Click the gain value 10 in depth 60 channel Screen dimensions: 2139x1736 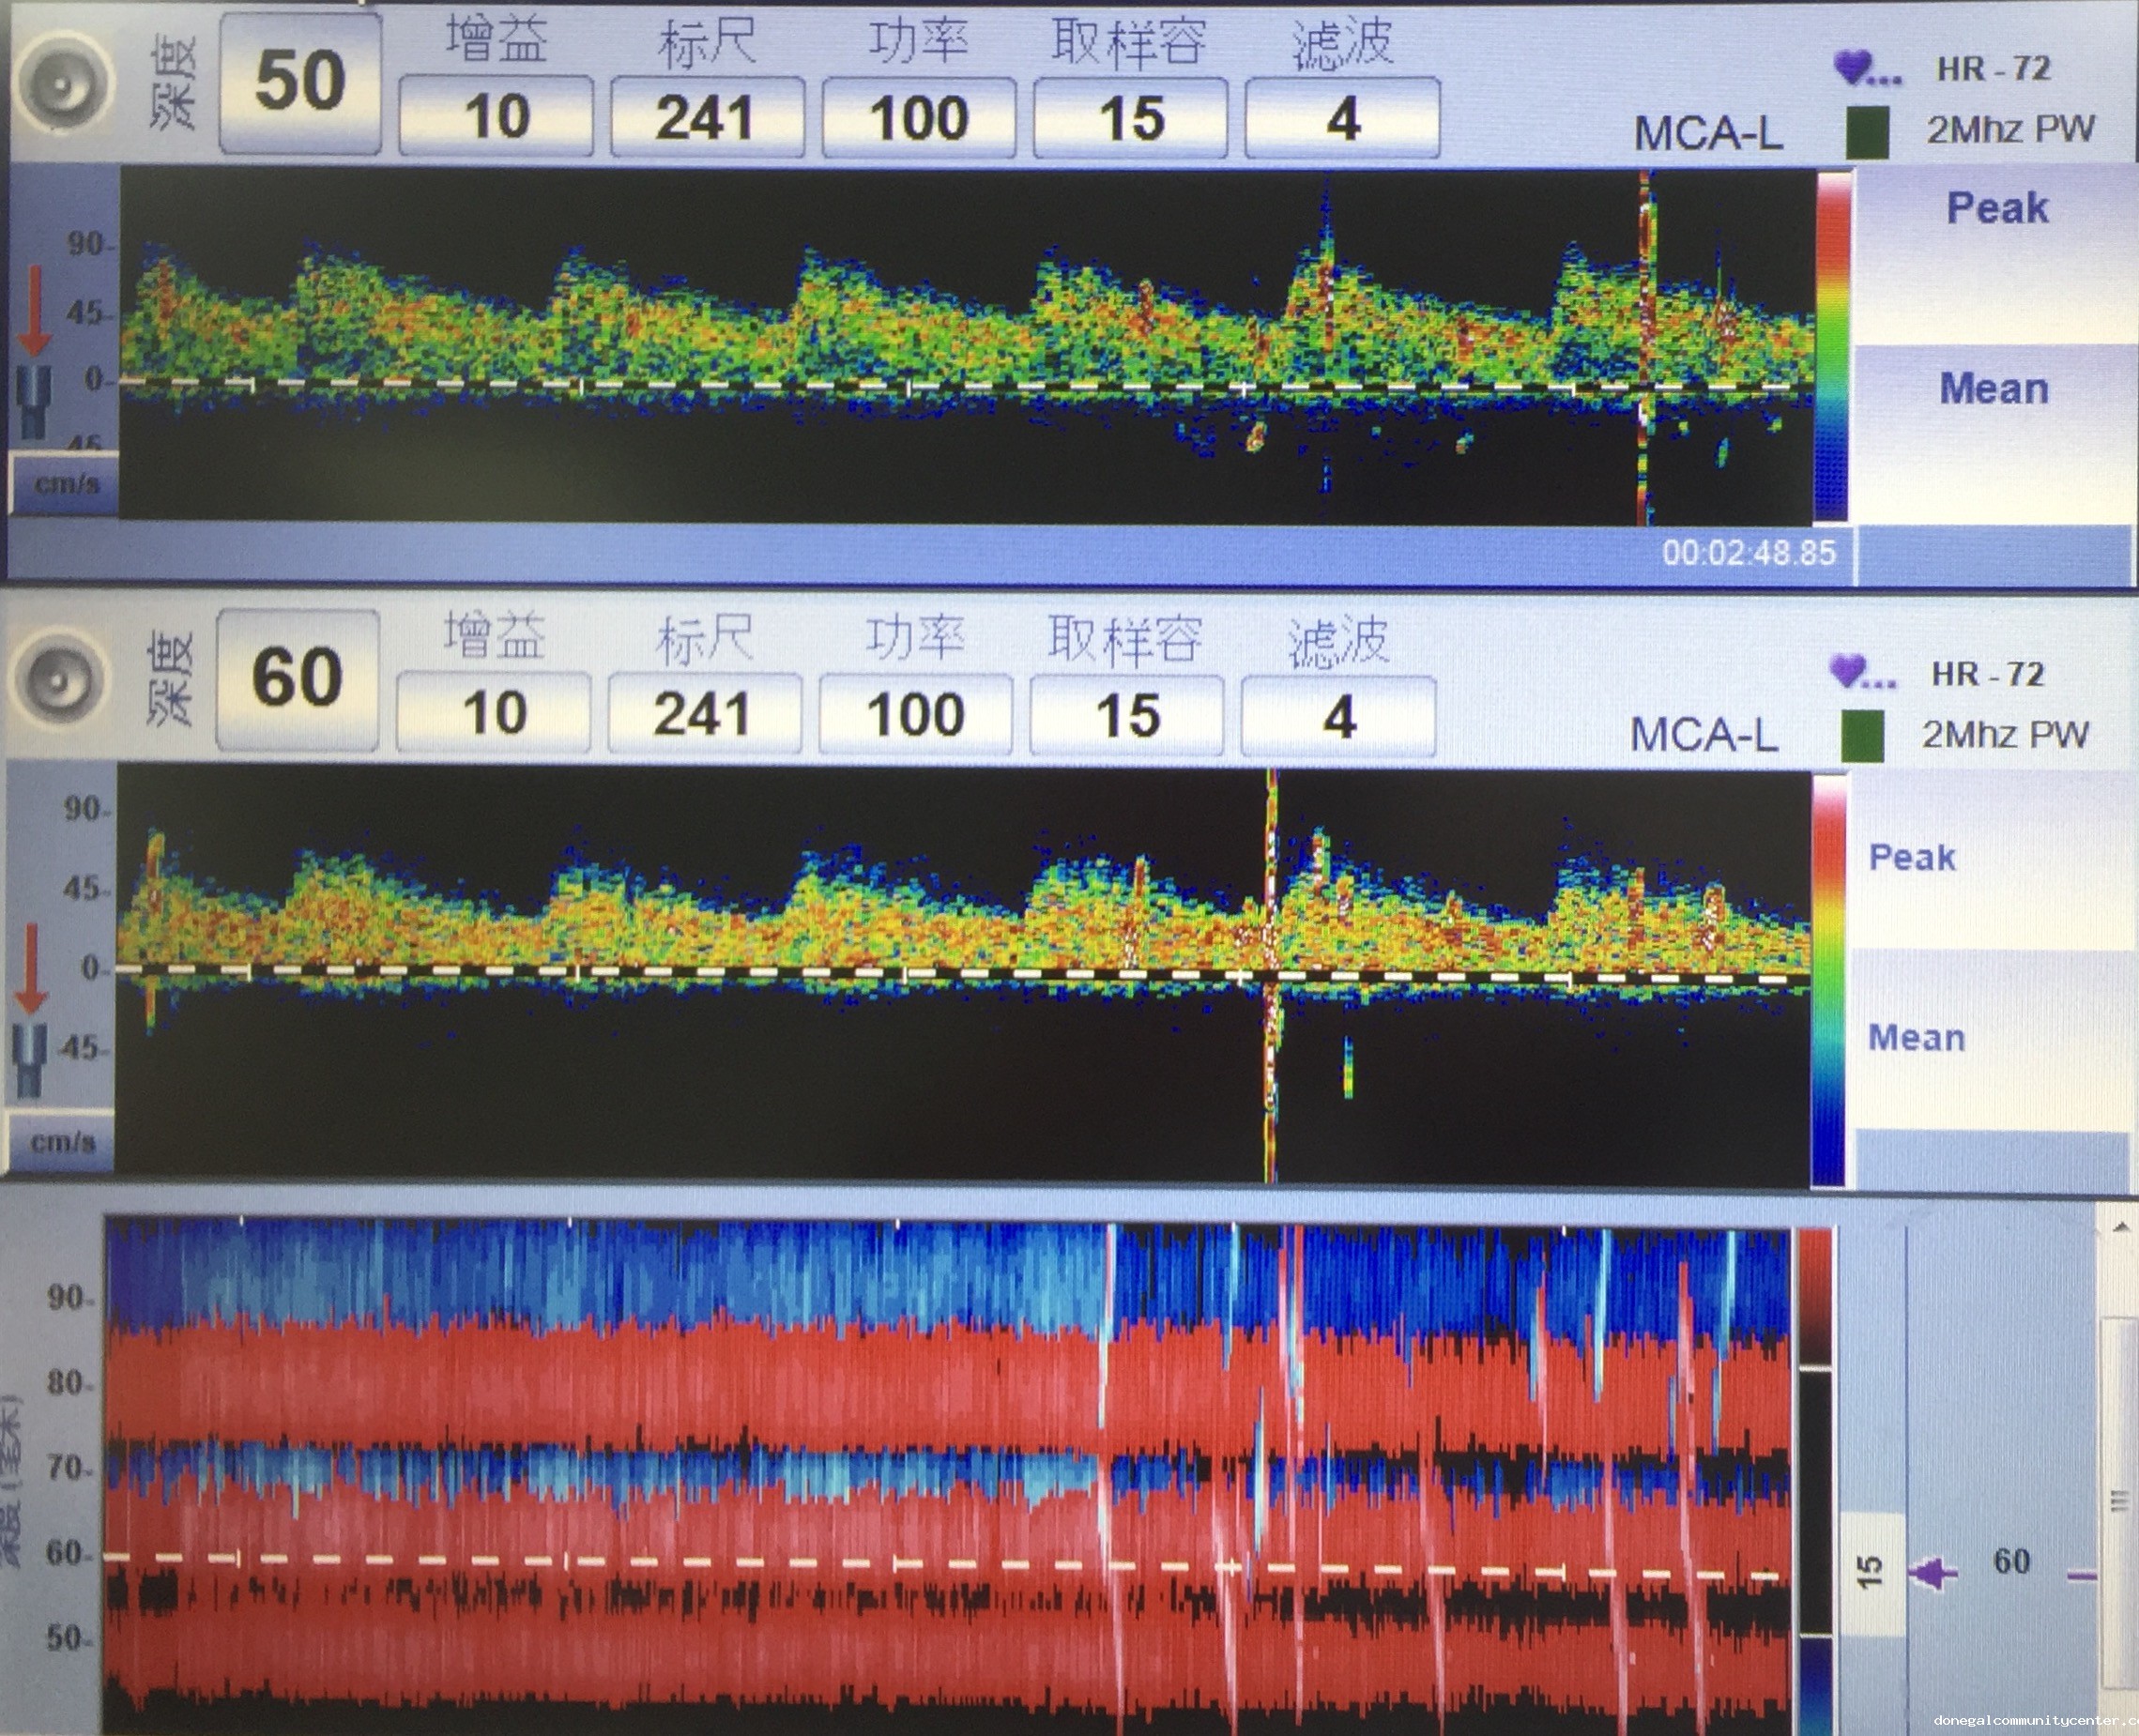pyautogui.click(x=494, y=714)
